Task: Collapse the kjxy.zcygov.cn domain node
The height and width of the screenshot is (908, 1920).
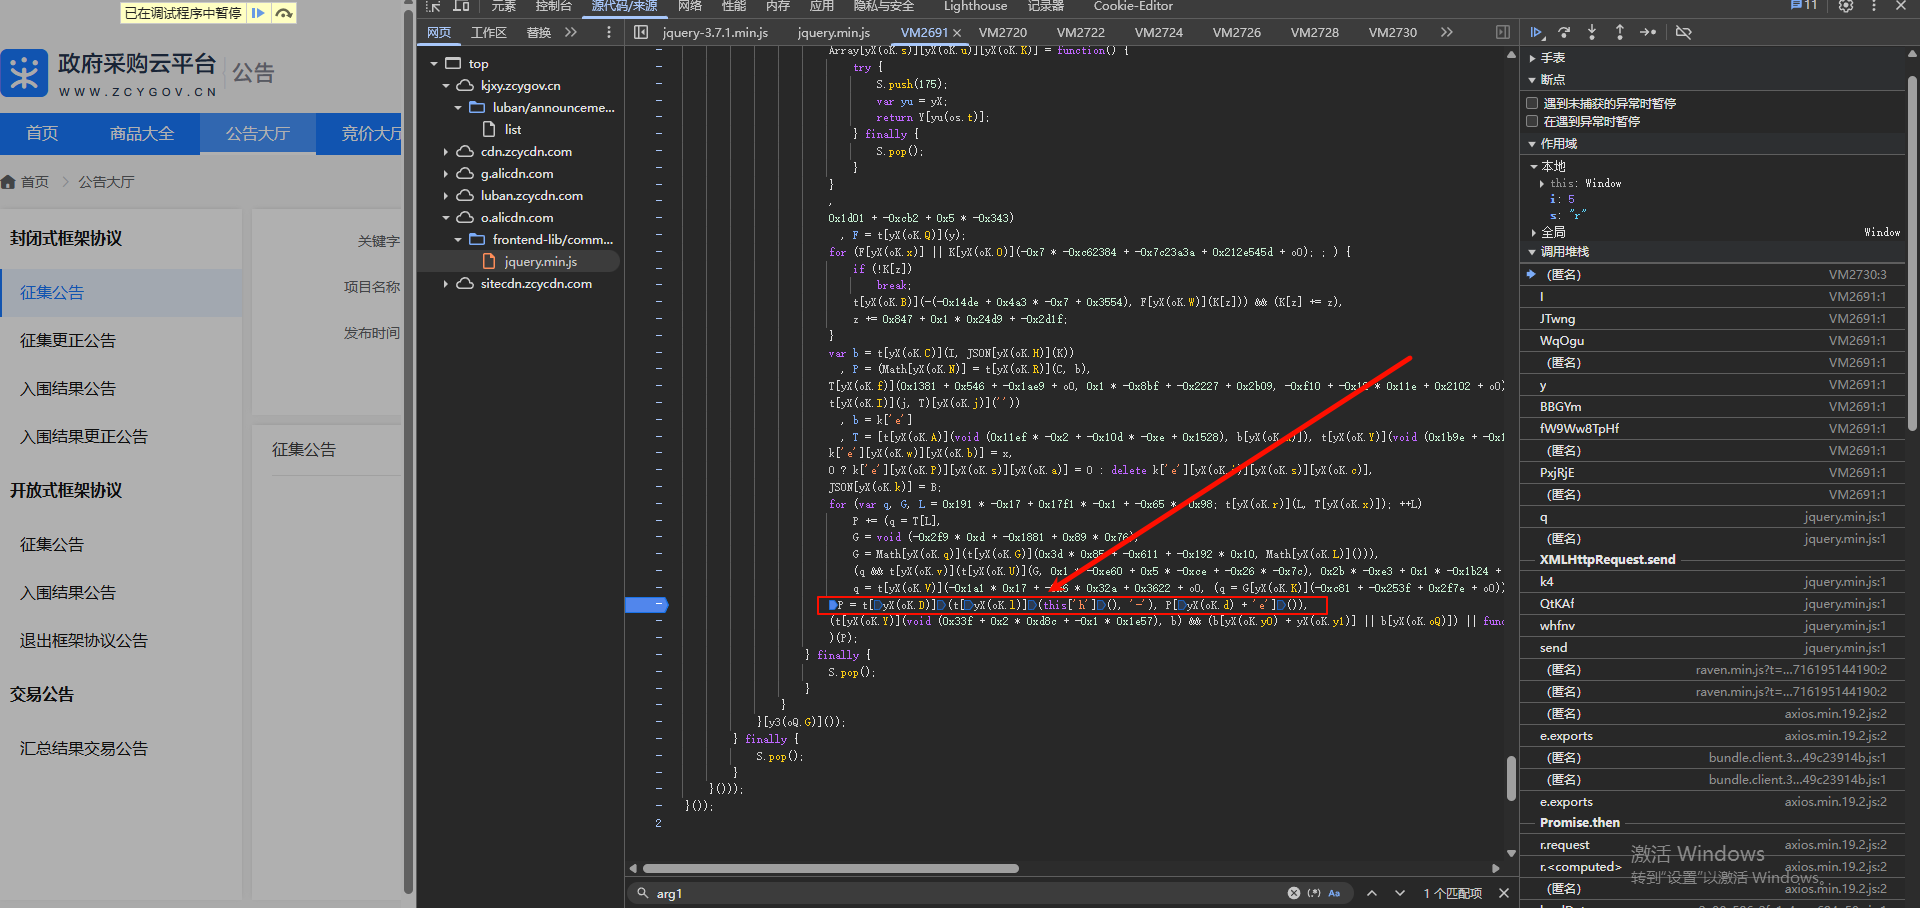Action: click(446, 86)
